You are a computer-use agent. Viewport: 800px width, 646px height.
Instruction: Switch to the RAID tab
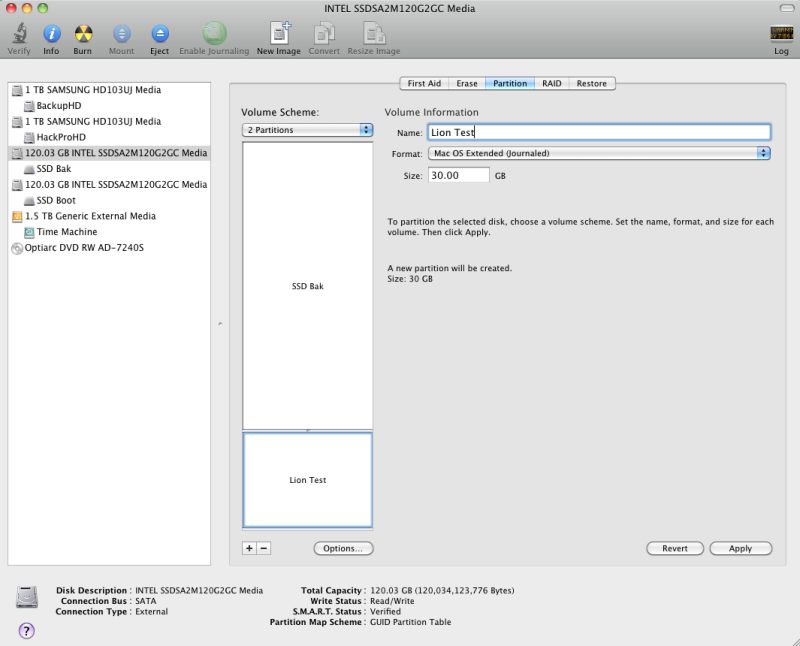552,84
